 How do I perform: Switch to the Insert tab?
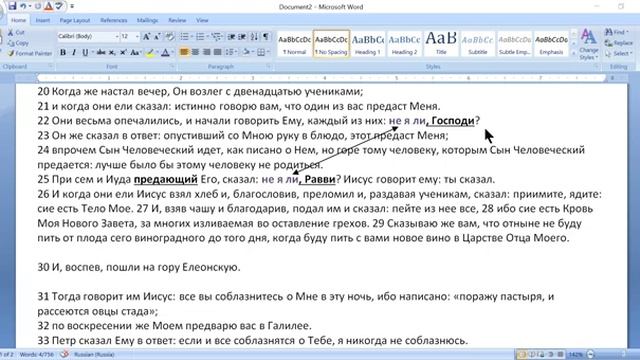click(x=42, y=20)
